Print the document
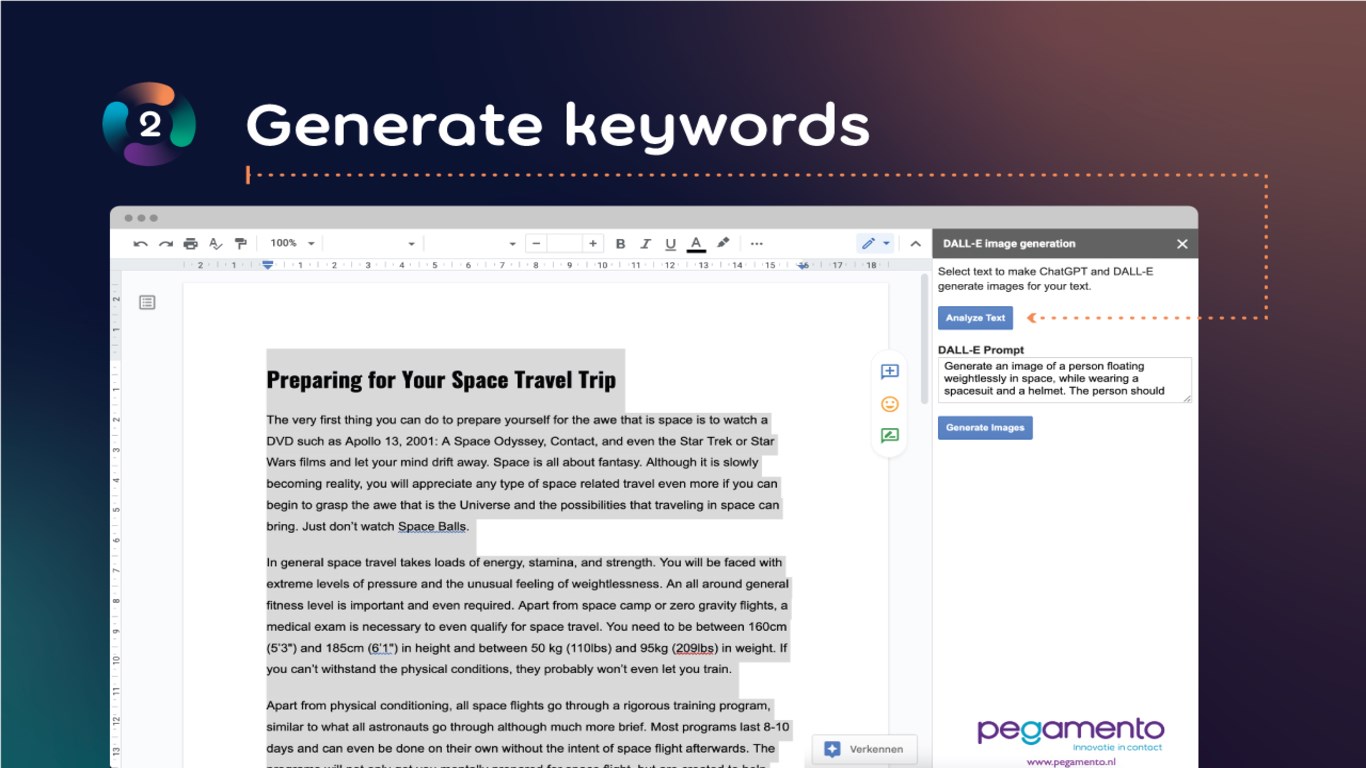The height and width of the screenshot is (768, 1366). (x=190, y=244)
